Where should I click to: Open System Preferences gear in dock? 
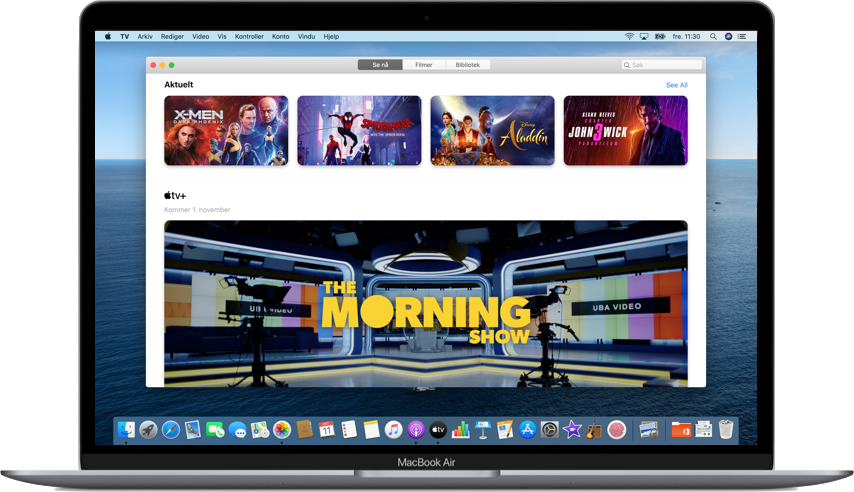(550, 430)
